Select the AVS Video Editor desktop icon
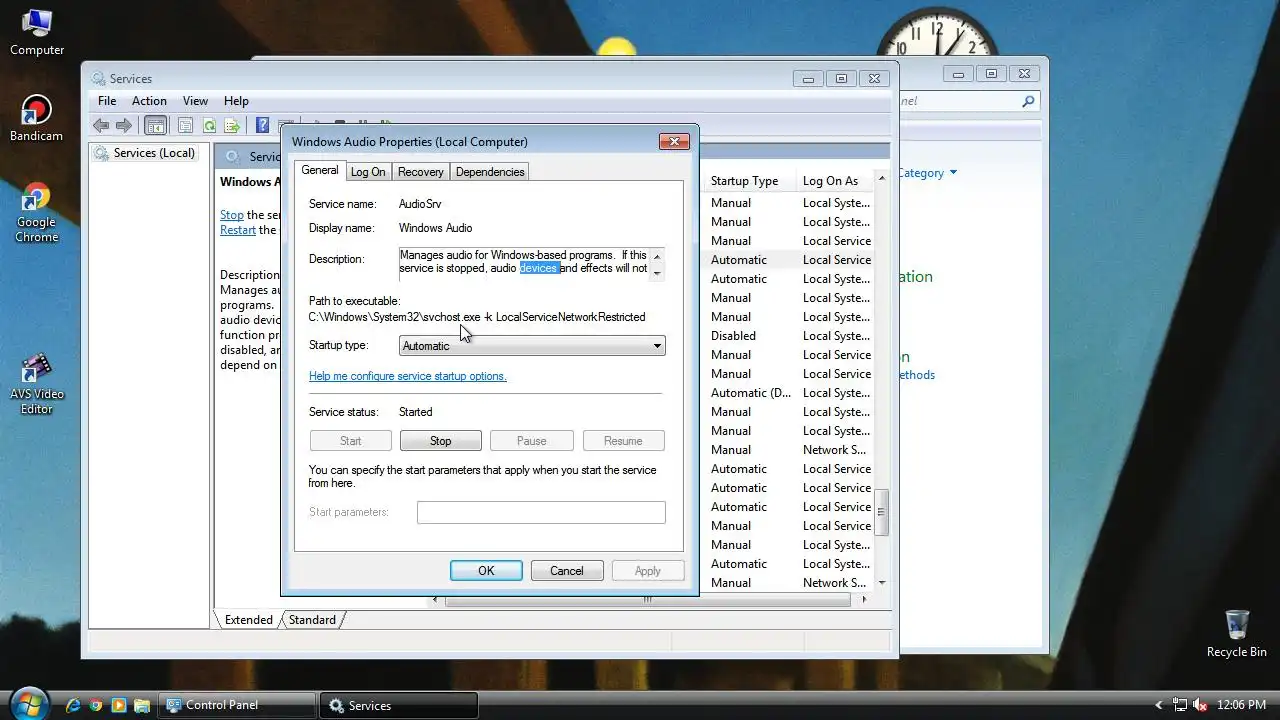This screenshot has width=1280, height=720. tap(37, 384)
